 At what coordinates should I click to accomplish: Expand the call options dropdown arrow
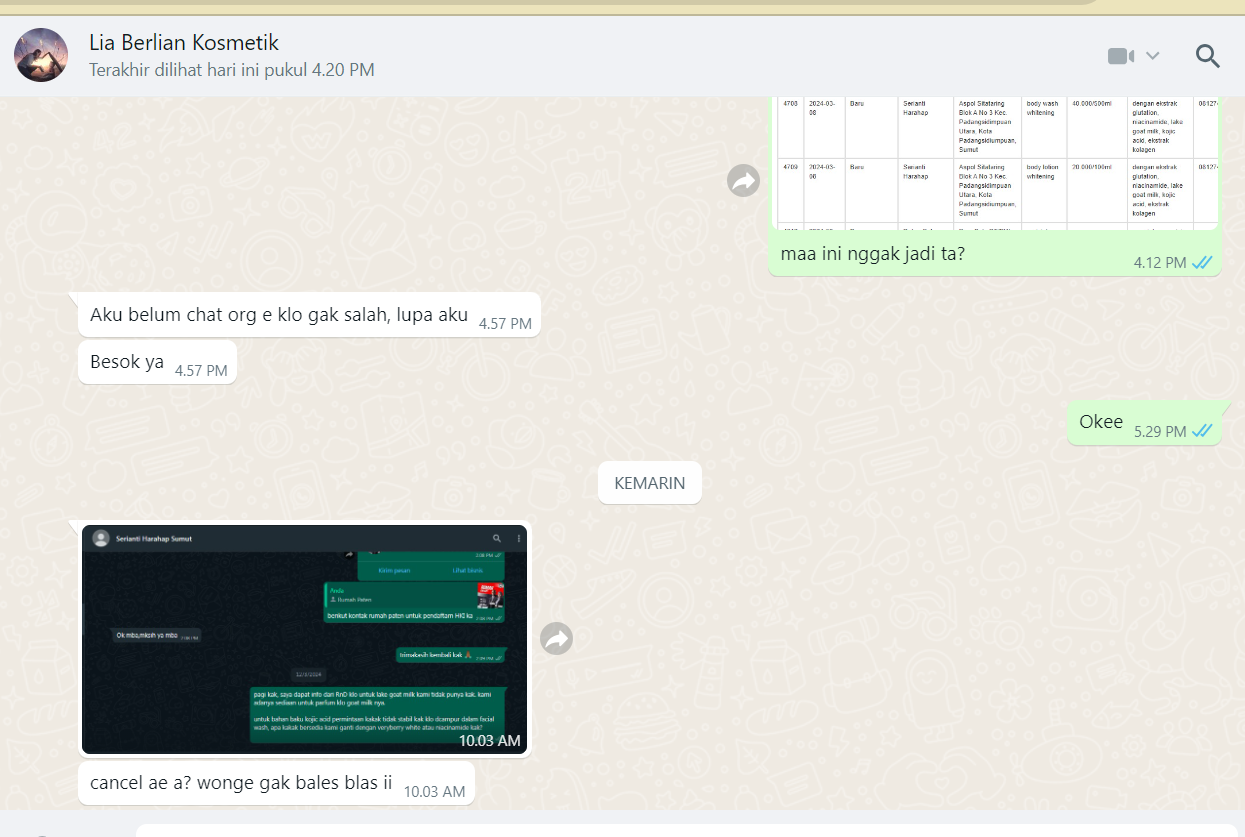click(x=1153, y=56)
